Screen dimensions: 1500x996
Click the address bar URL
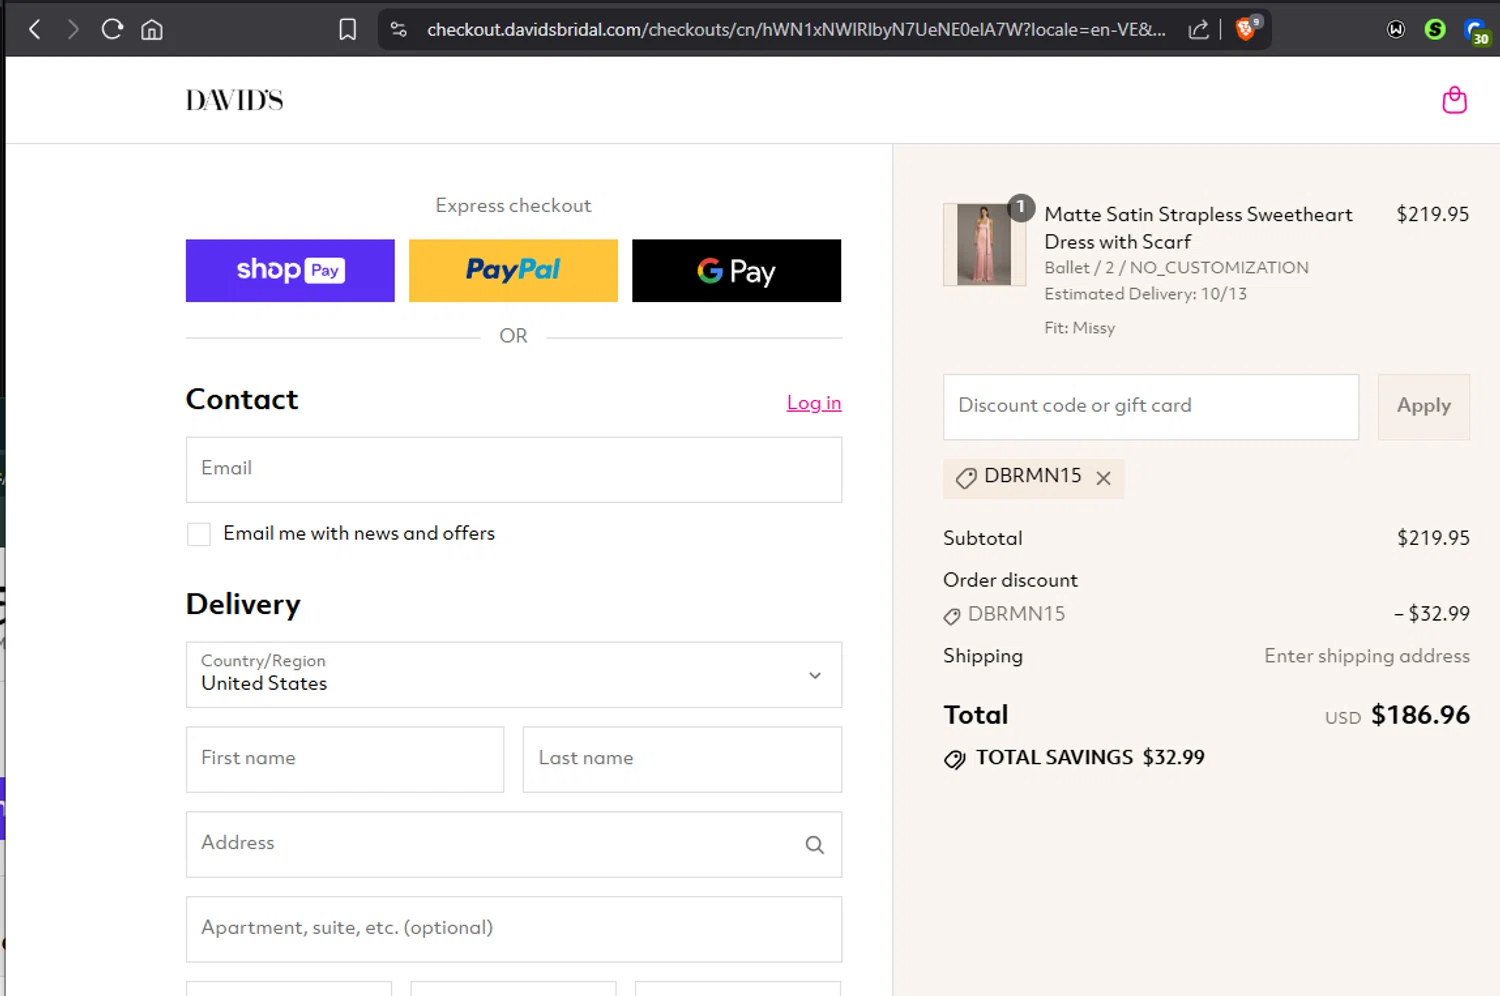(796, 29)
